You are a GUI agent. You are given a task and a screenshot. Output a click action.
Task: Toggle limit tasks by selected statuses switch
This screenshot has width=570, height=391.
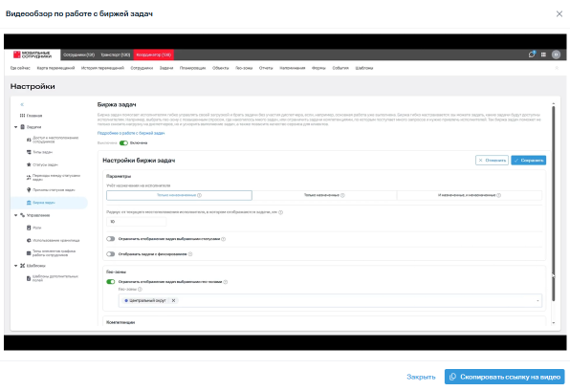[111, 239]
